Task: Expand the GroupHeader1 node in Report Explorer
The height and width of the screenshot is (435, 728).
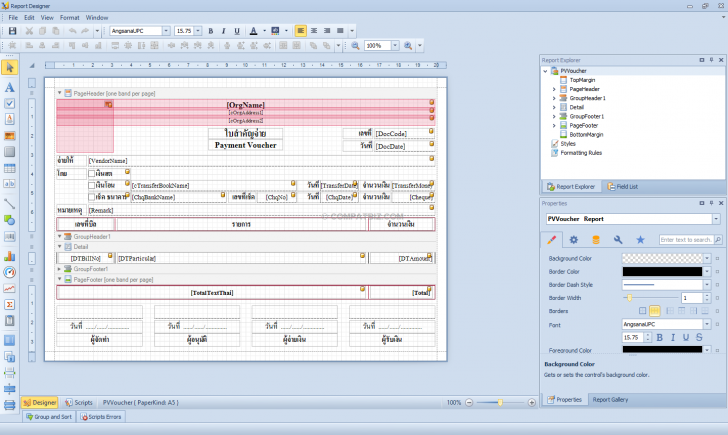Action: click(x=554, y=98)
